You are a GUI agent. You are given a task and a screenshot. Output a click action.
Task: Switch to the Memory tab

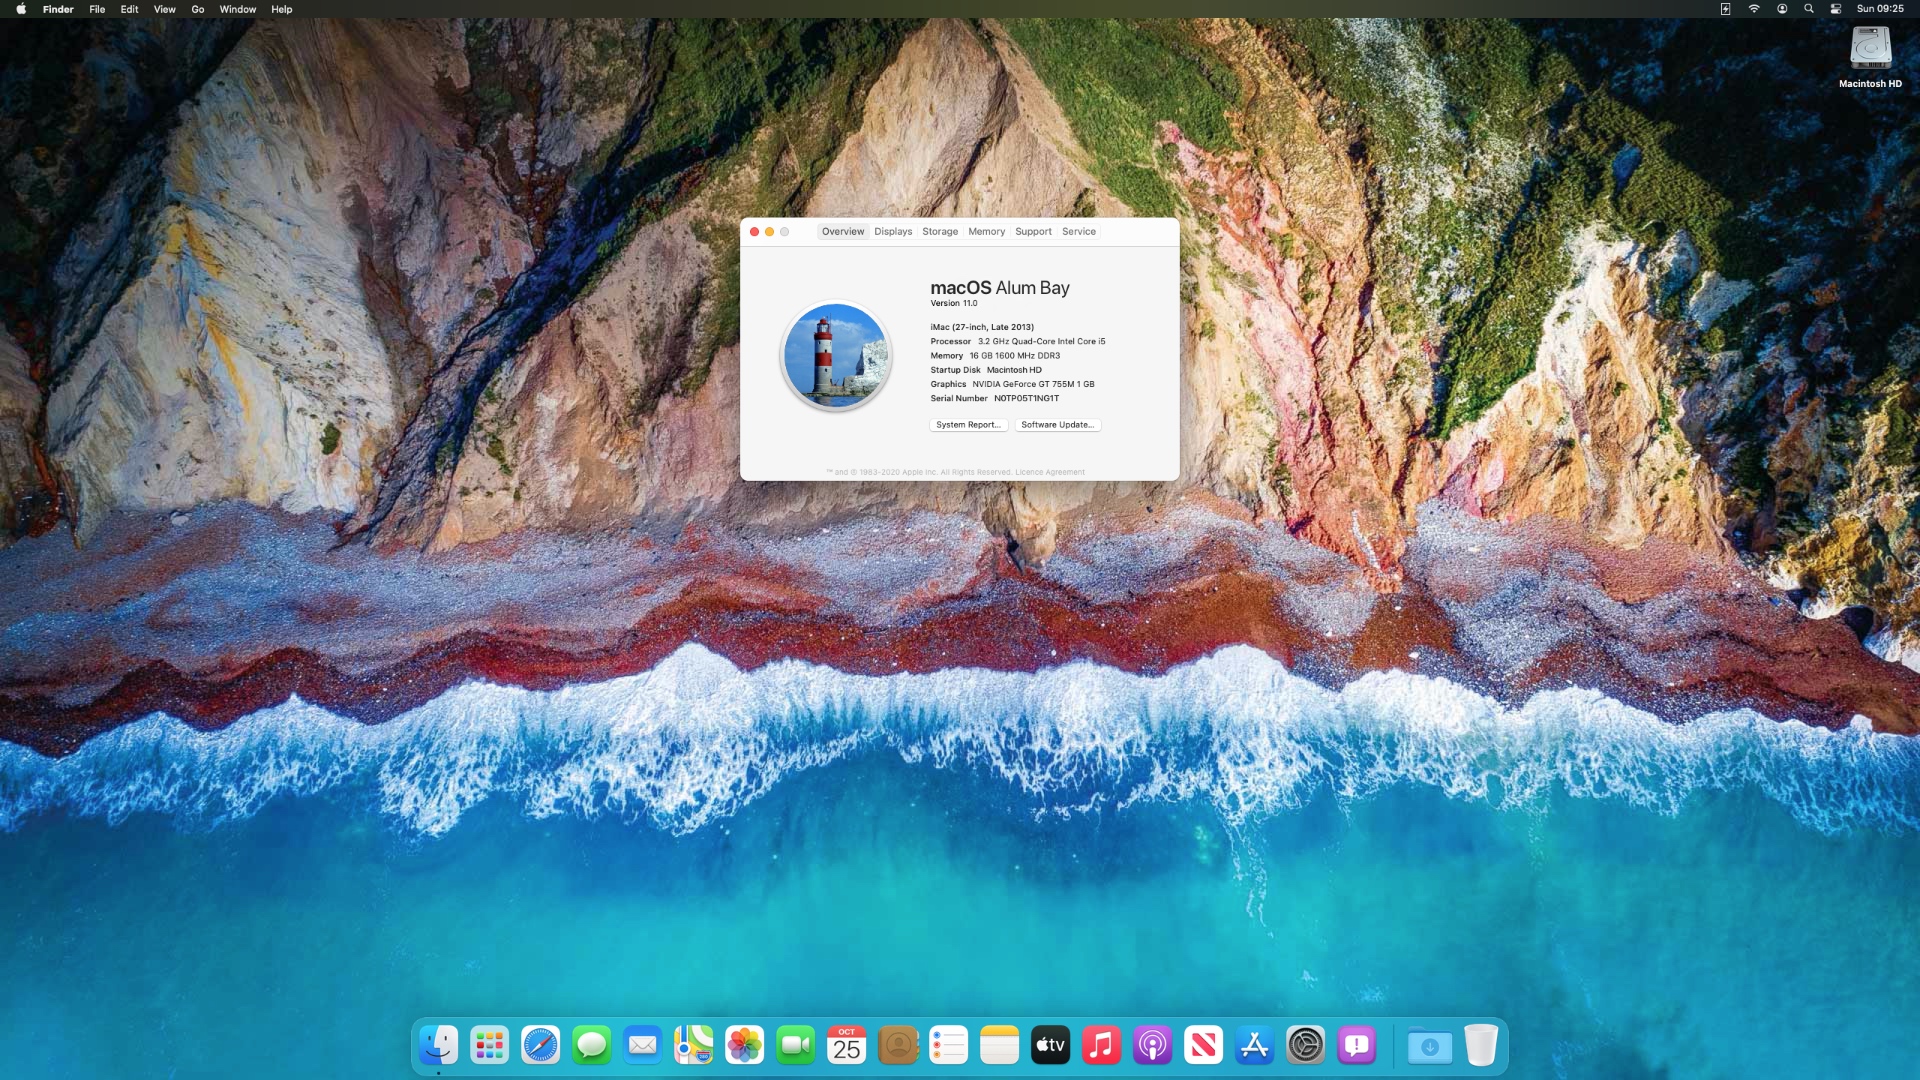pos(987,231)
